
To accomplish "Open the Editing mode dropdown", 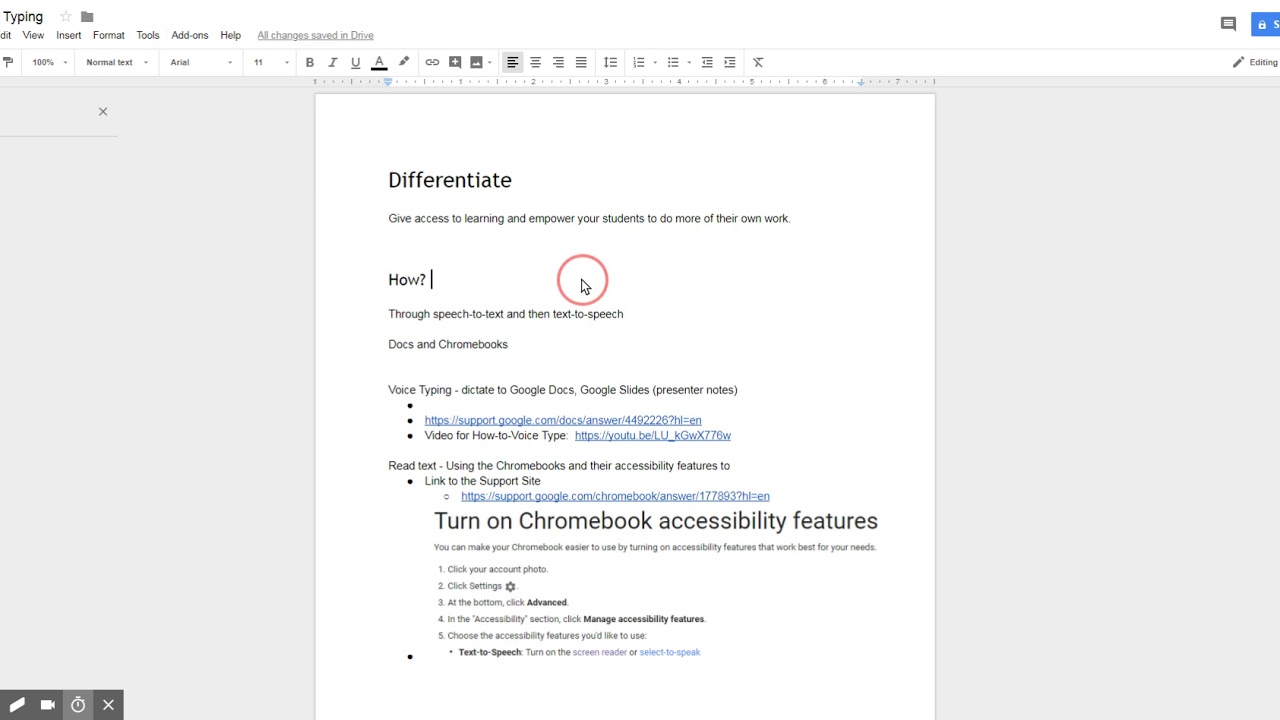I will [1255, 62].
